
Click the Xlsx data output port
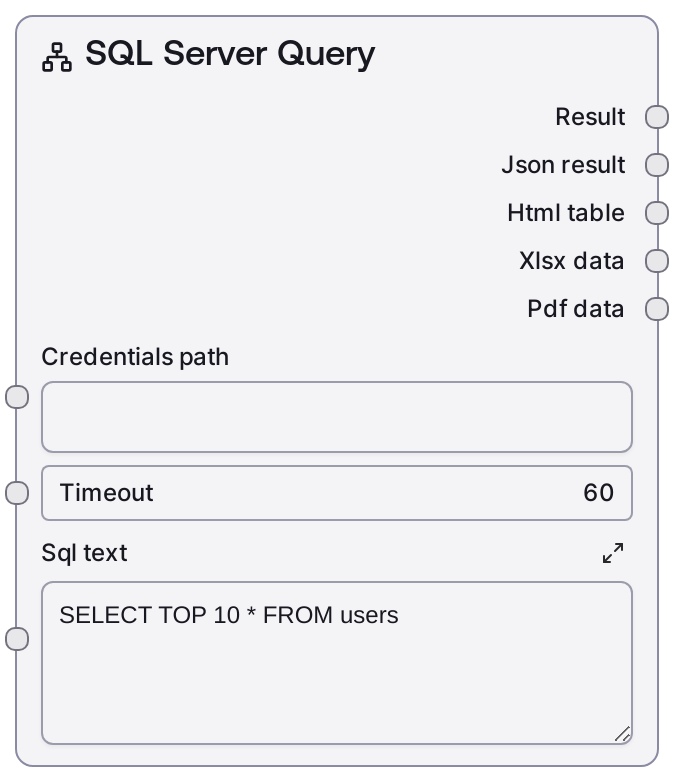[x=656, y=261]
